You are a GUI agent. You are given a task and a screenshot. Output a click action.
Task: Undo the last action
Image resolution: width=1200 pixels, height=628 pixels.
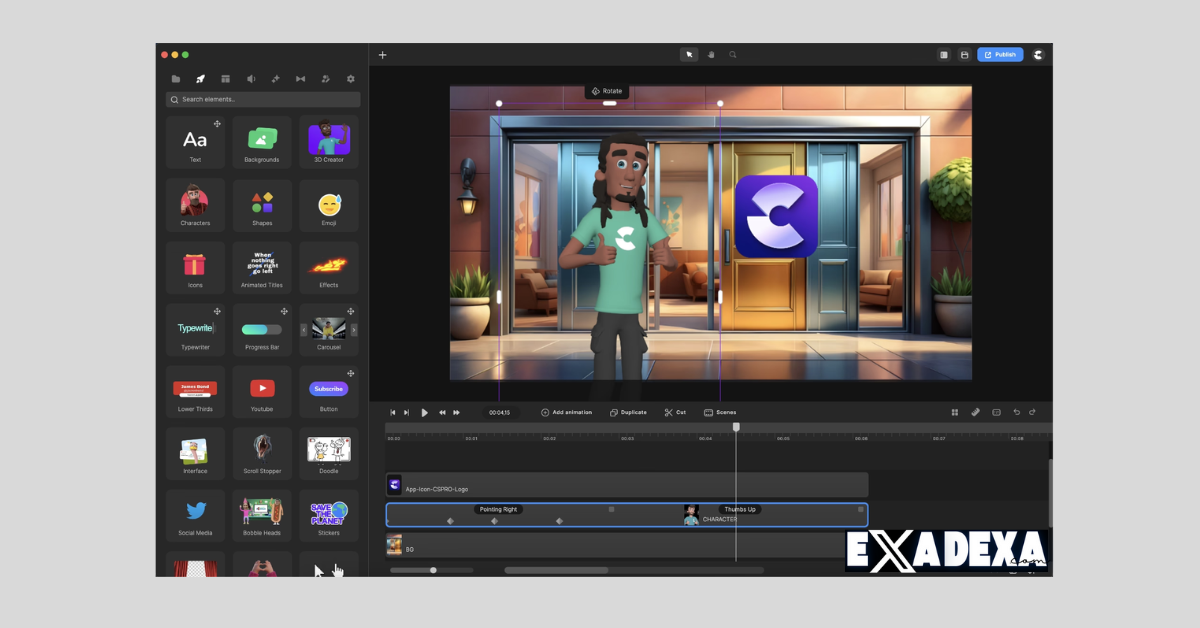point(1016,412)
